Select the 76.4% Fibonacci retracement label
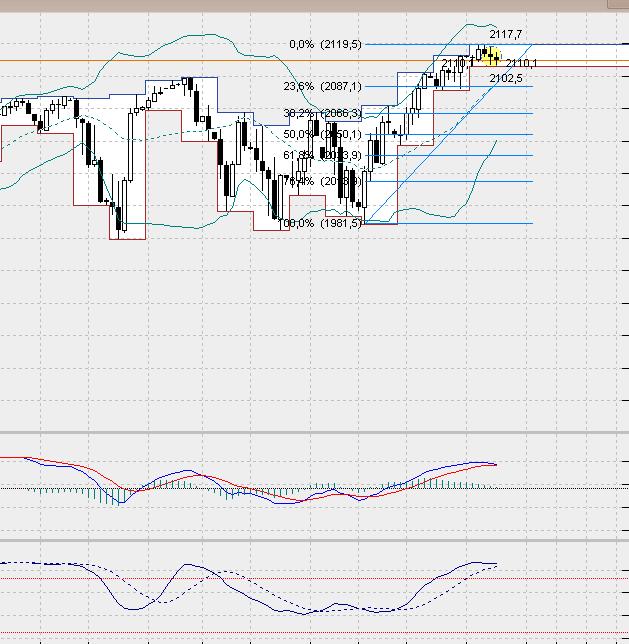The image size is (629, 644). 322,181
